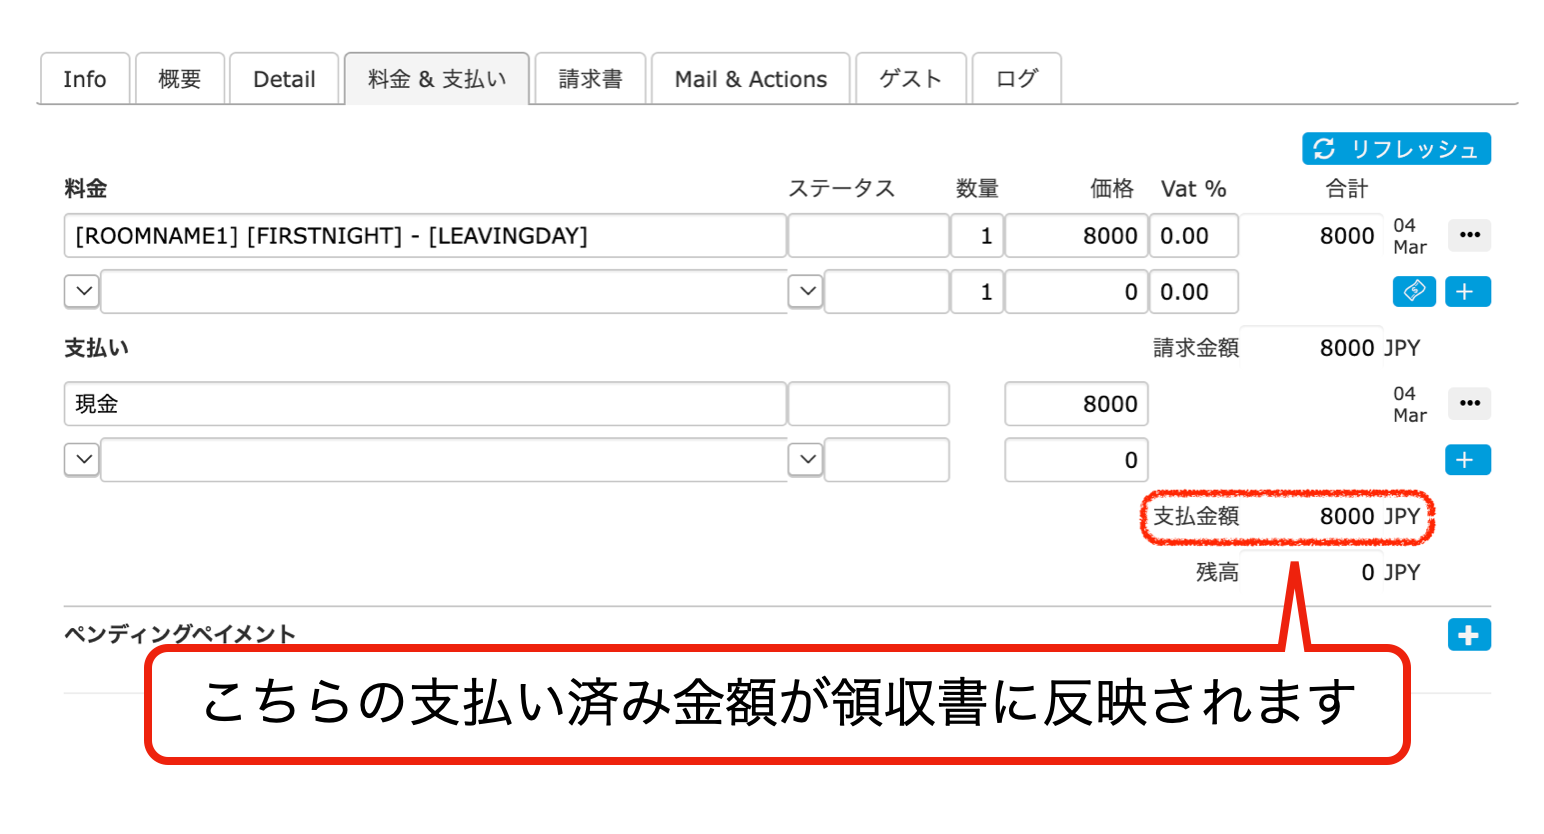This screenshot has height=834, width=1544.
Task: Expand the new payment description dropdown
Action: tap(82, 460)
